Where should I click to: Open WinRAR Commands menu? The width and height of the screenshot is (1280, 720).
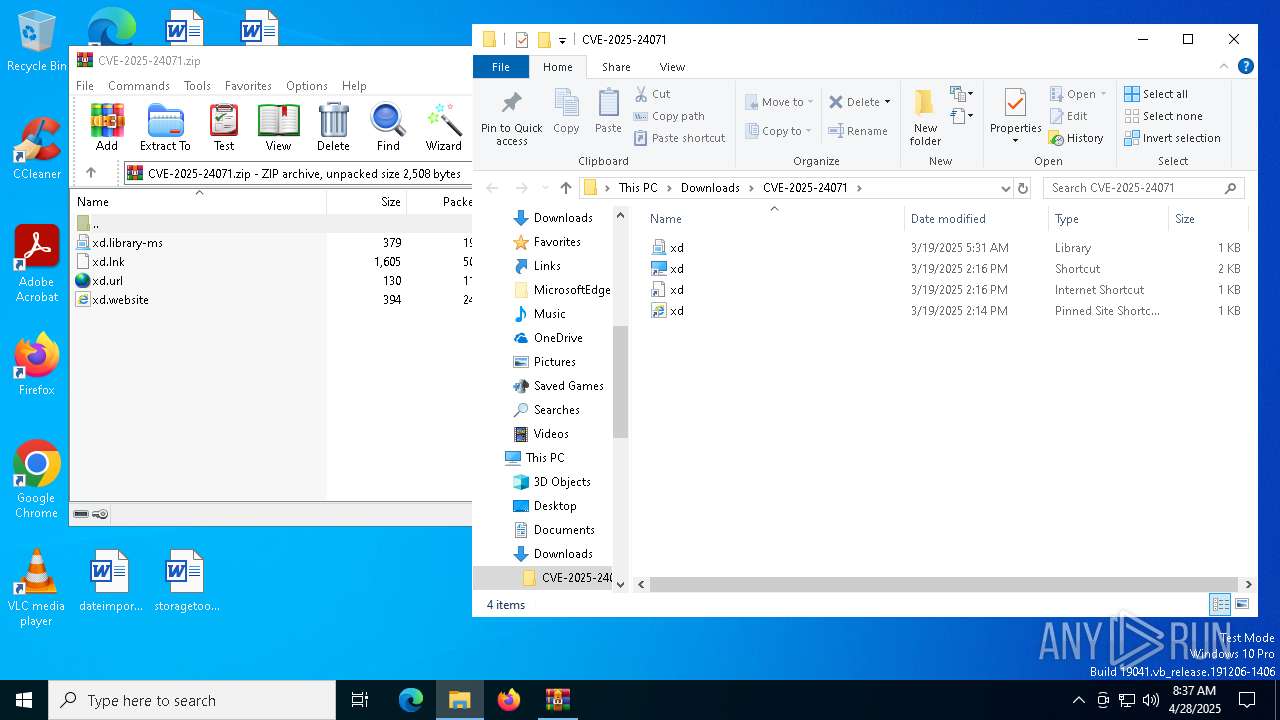pyautogui.click(x=139, y=86)
